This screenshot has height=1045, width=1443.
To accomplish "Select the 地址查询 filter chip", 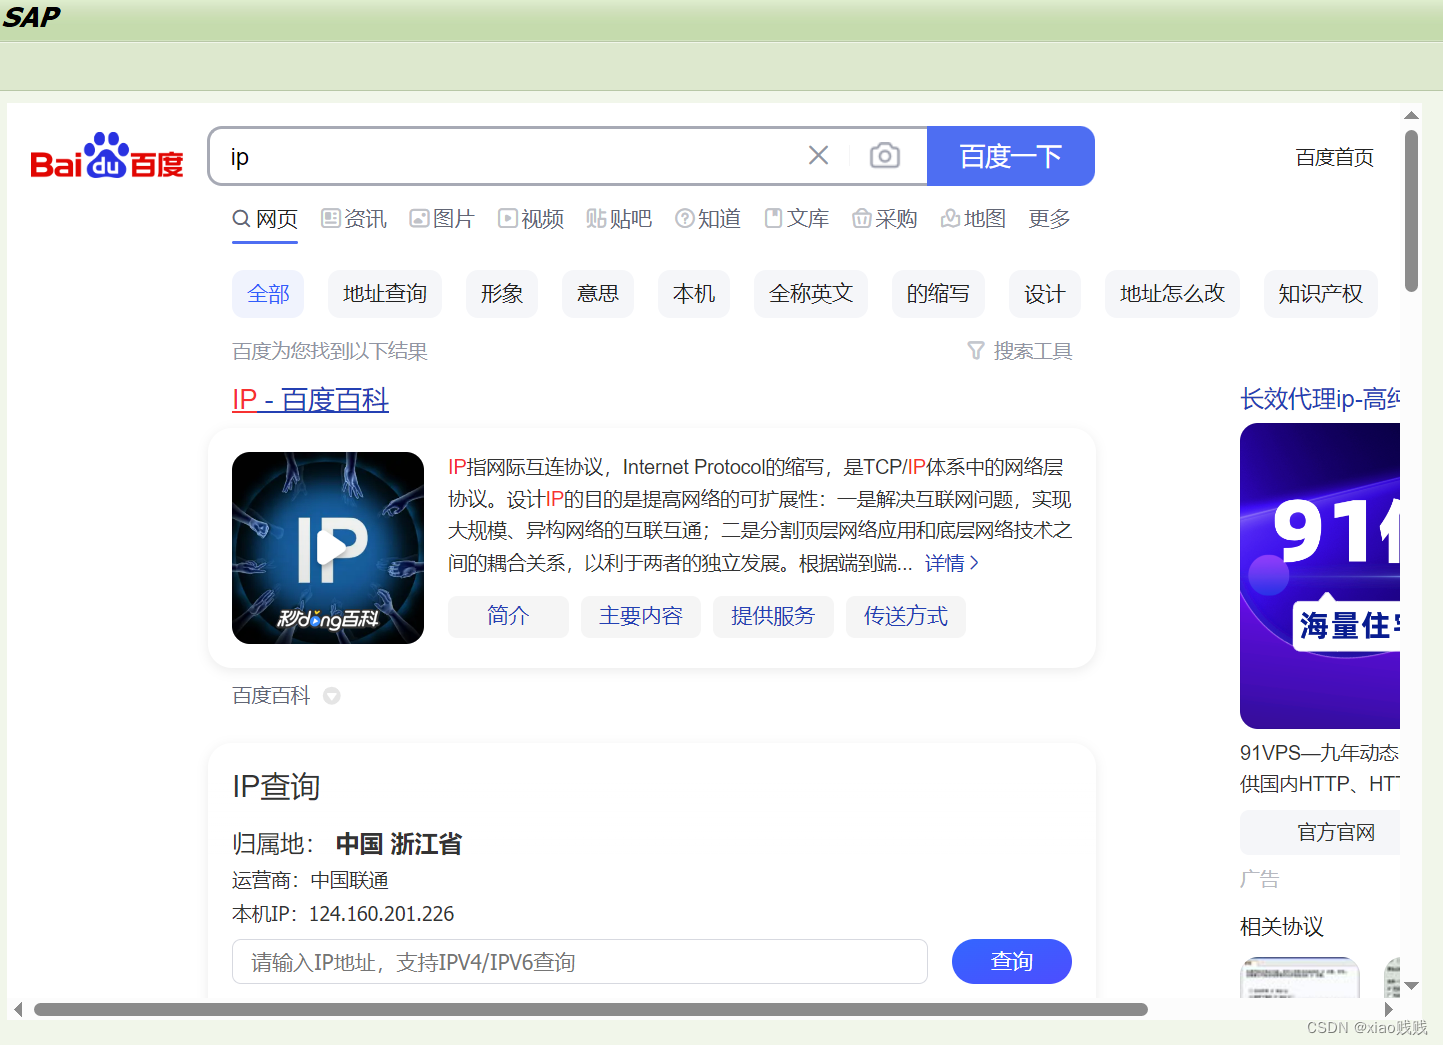I will pos(385,294).
